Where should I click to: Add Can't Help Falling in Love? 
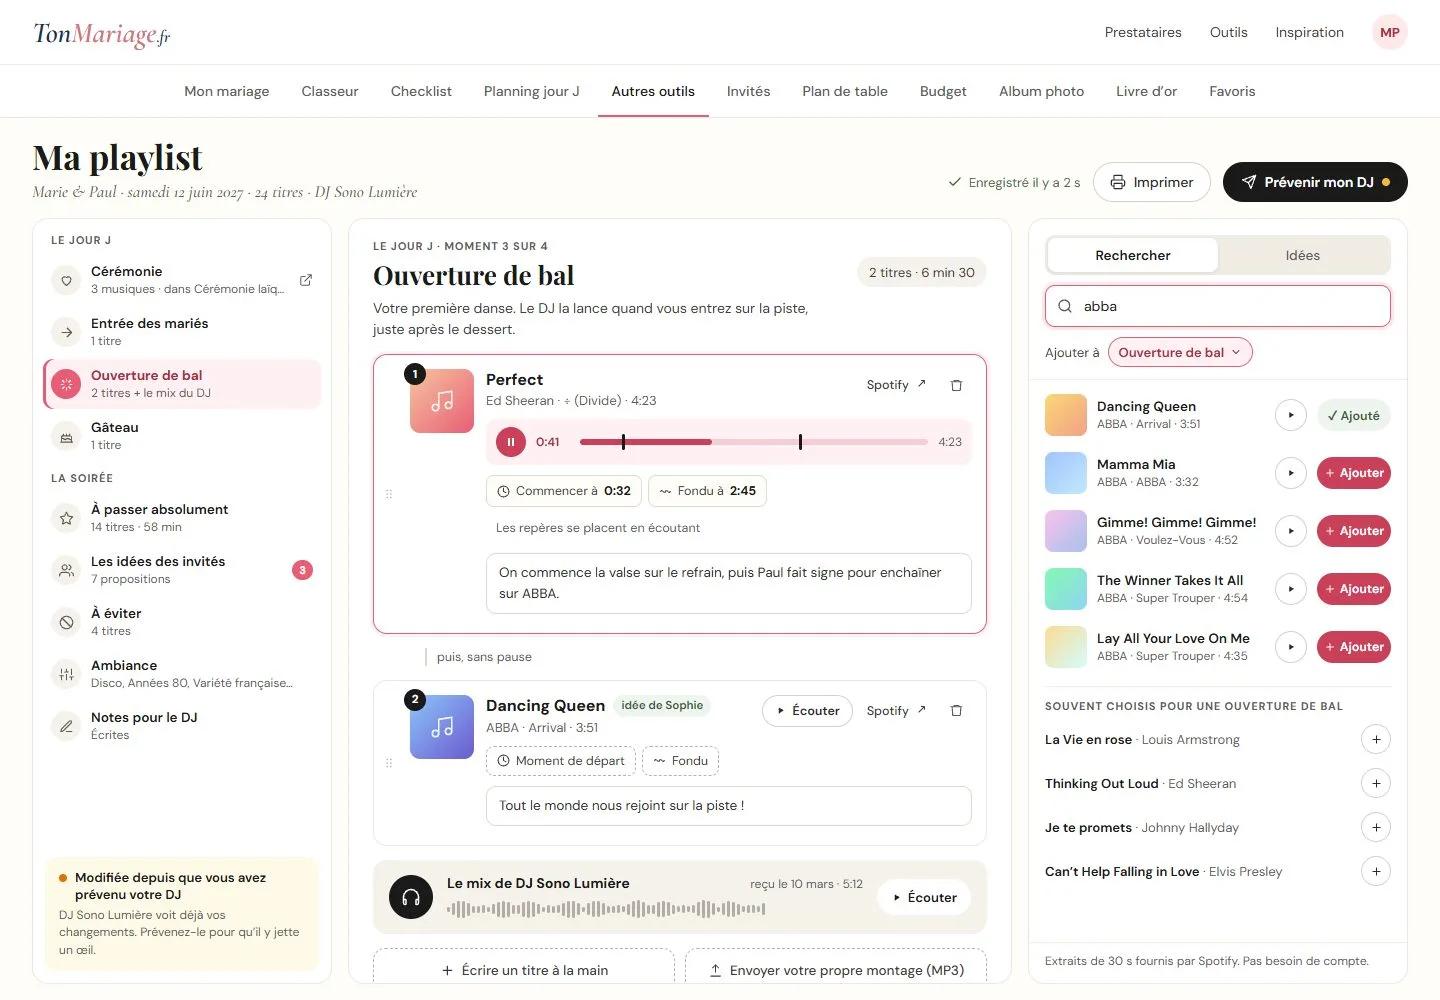(x=1376, y=872)
